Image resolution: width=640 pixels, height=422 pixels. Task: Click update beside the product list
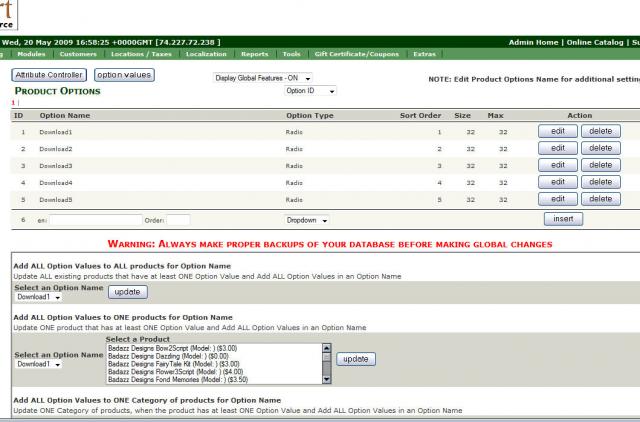click(x=356, y=359)
